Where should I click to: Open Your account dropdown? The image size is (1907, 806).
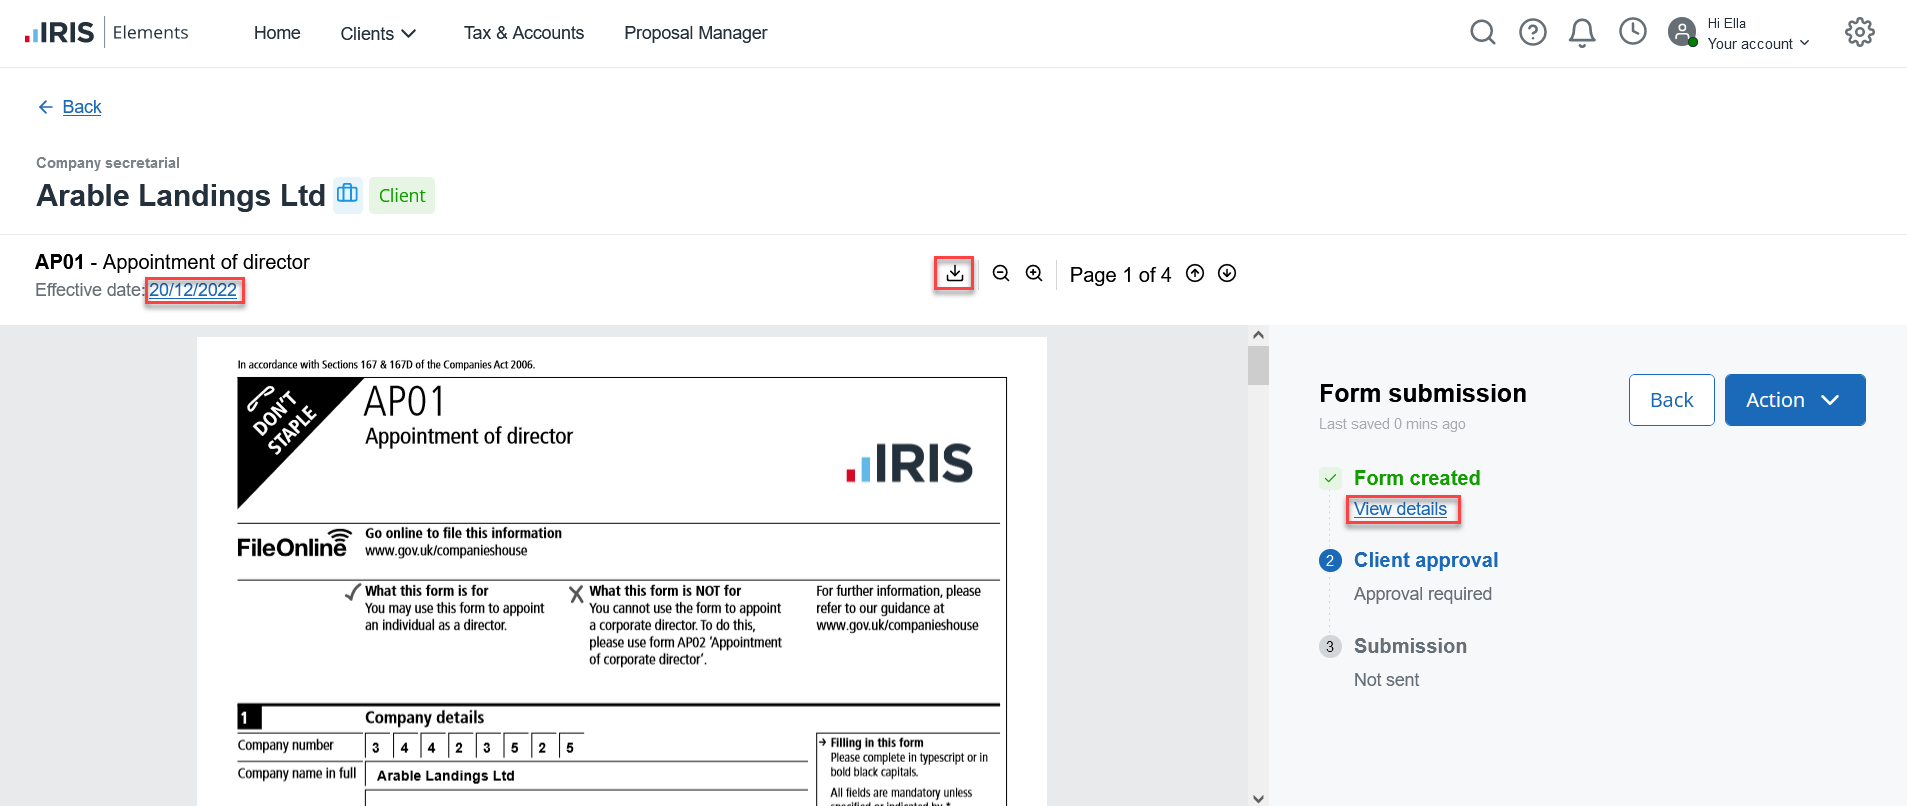[1758, 44]
